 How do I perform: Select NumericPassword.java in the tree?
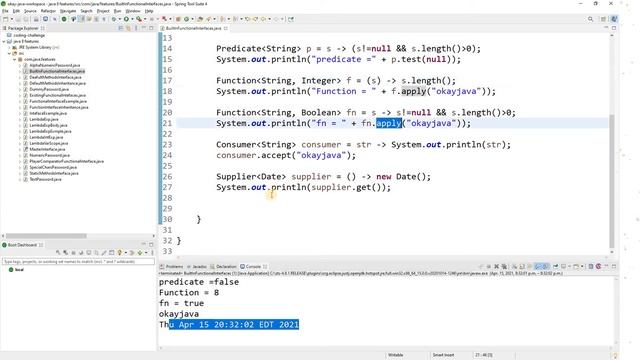49,155
